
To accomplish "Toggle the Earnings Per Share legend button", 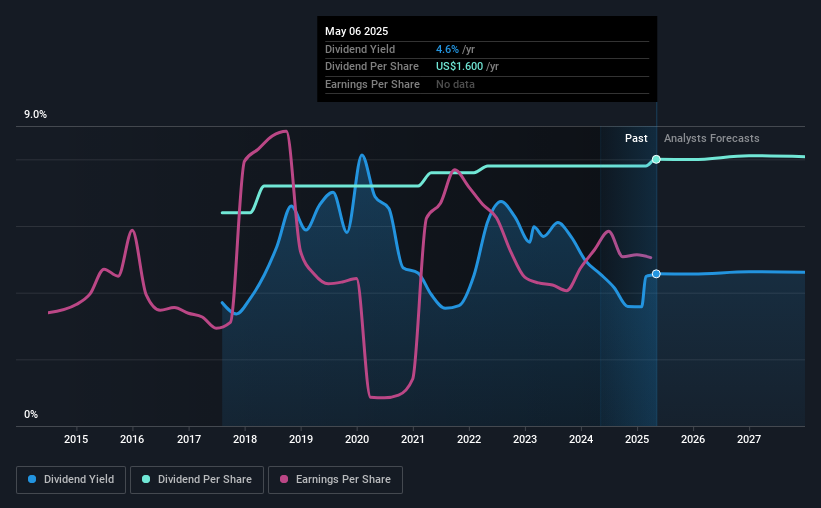I will 335,480.
